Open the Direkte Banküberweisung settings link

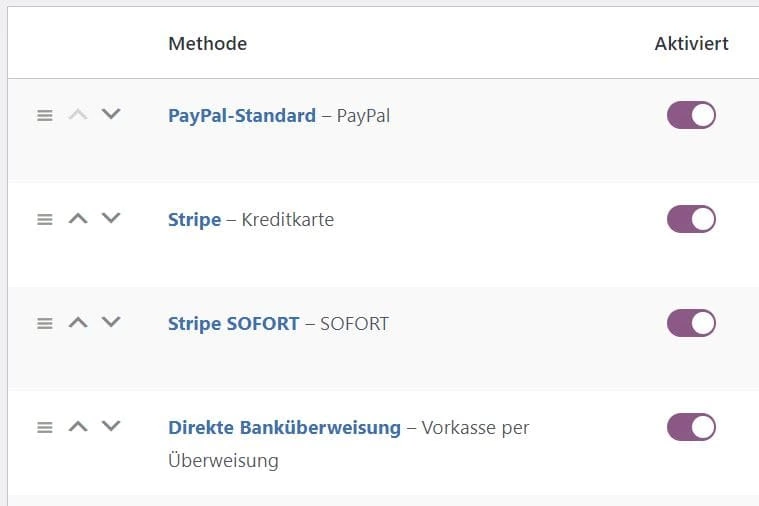point(284,428)
